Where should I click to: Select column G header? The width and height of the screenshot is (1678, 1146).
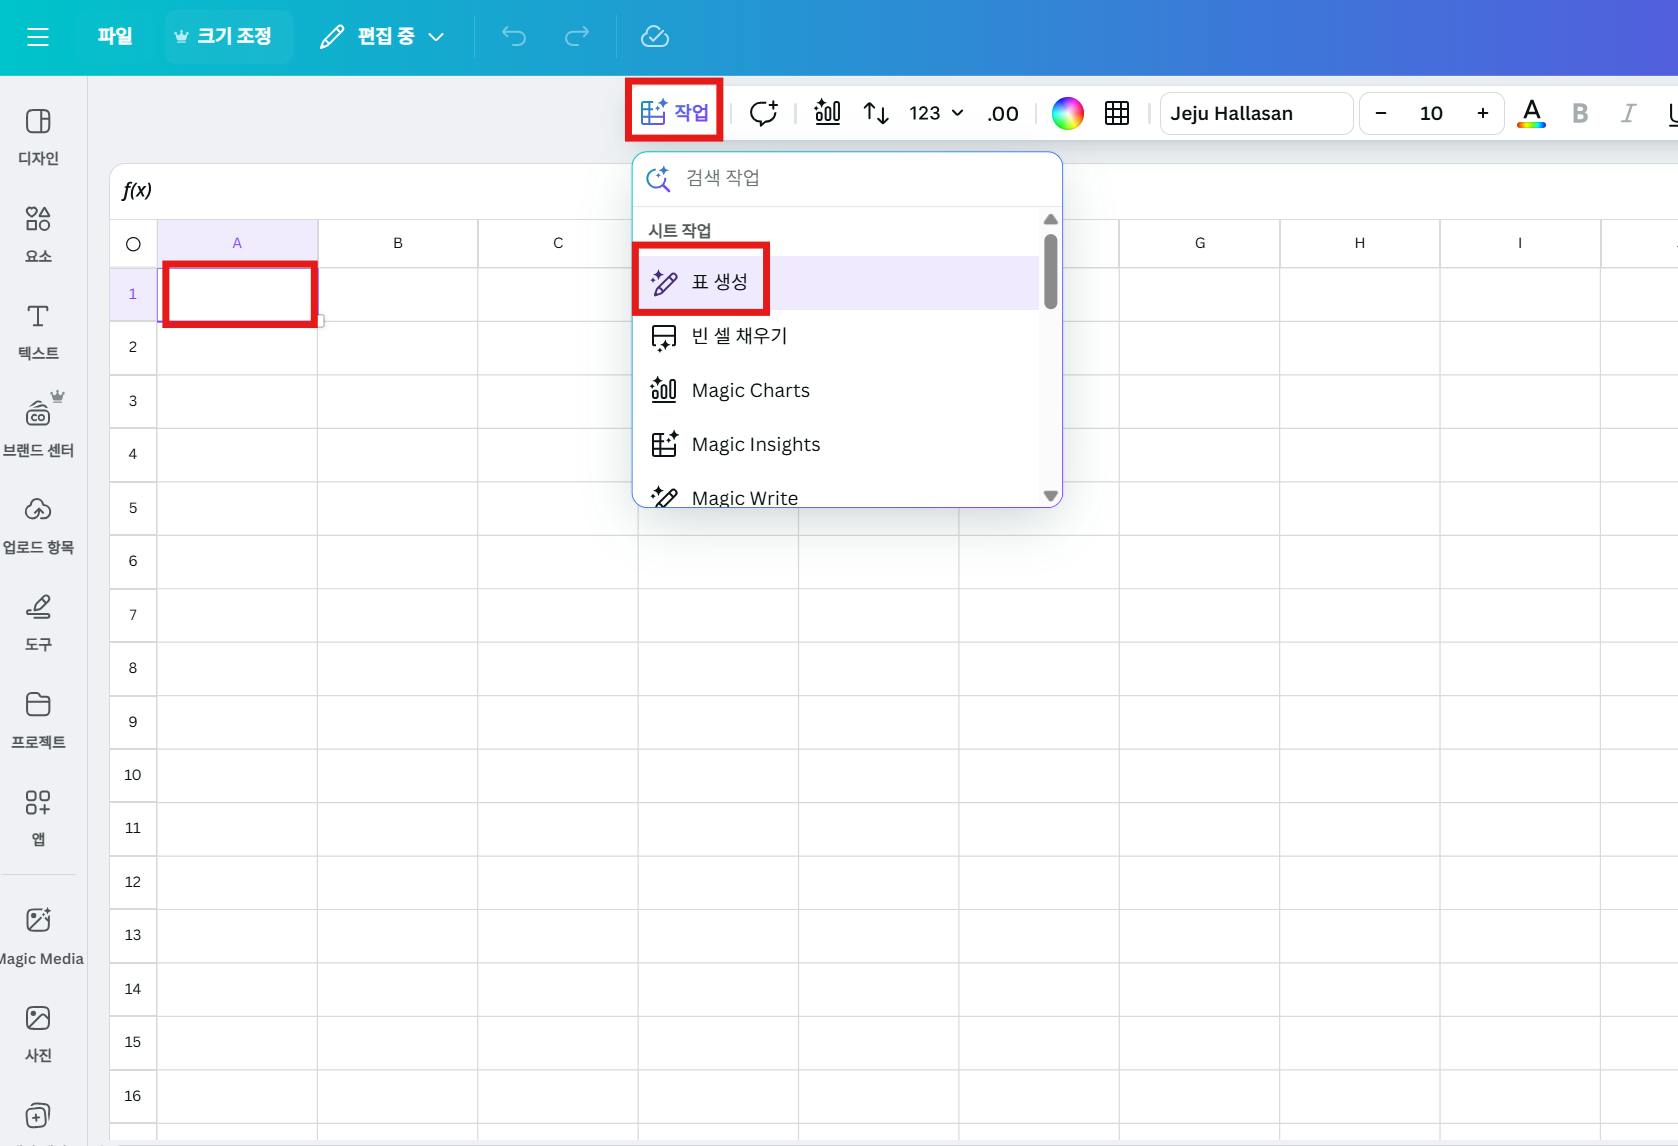pos(1200,243)
